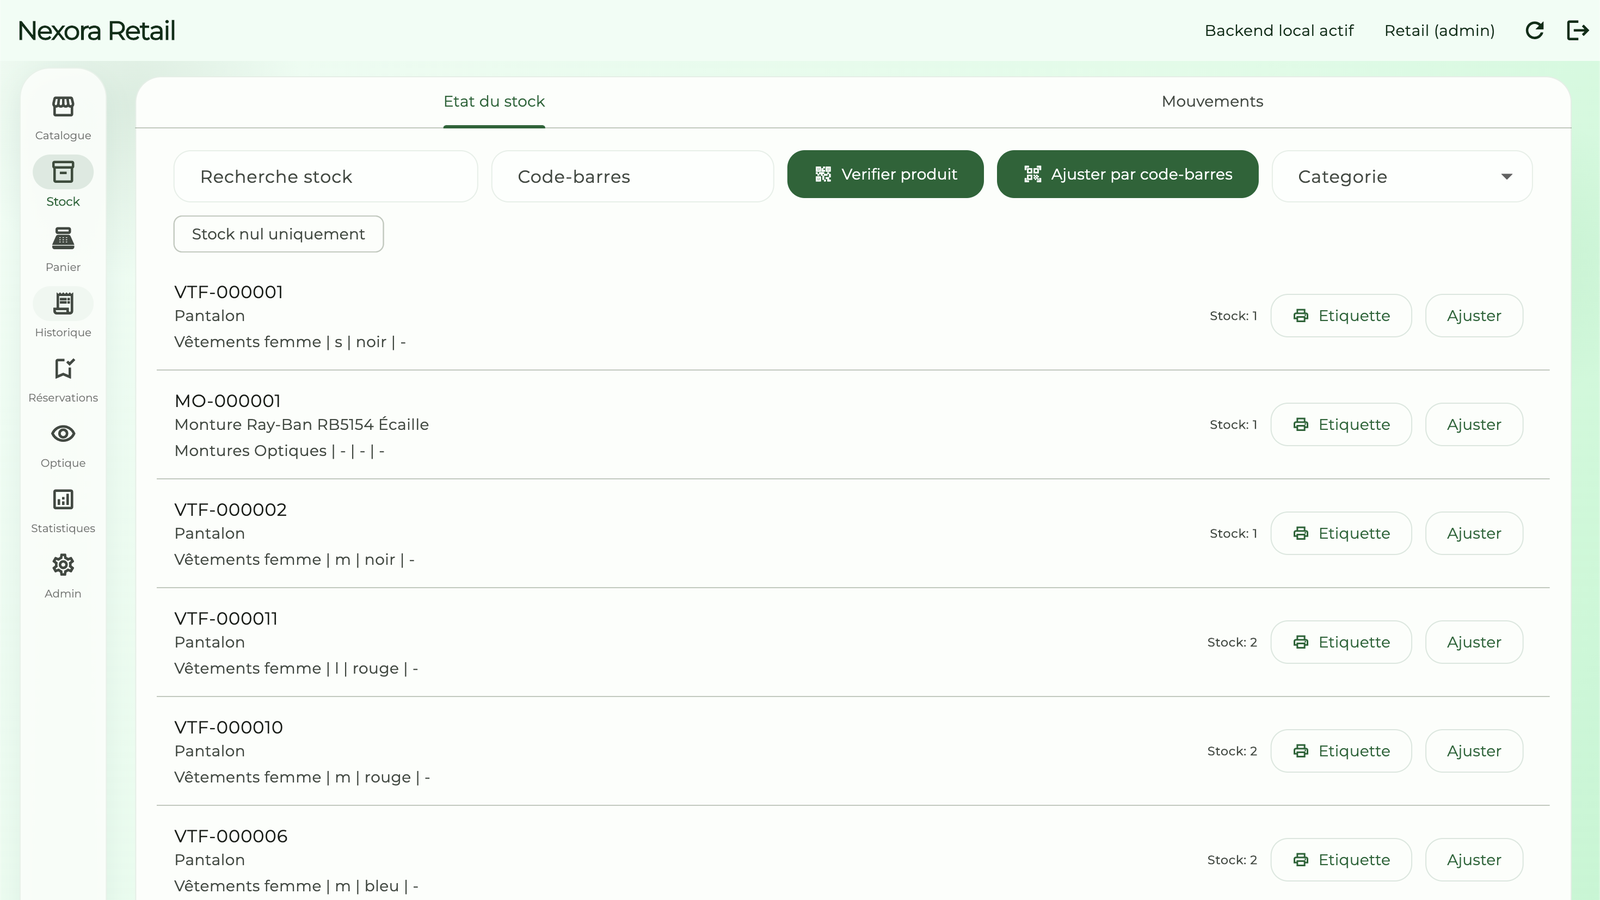Print Etiquette for VTF-000001

(1341, 315)
